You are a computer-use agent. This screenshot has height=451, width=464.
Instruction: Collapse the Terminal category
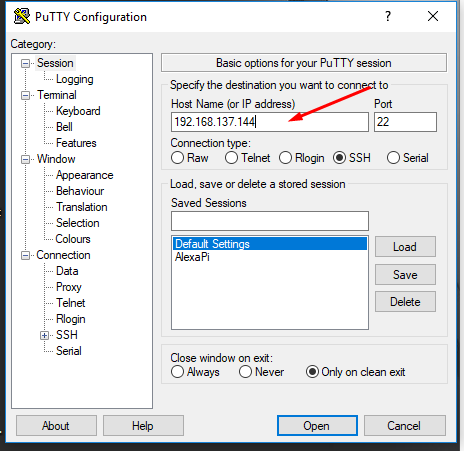pyautogui.click(x=25, y=96)
